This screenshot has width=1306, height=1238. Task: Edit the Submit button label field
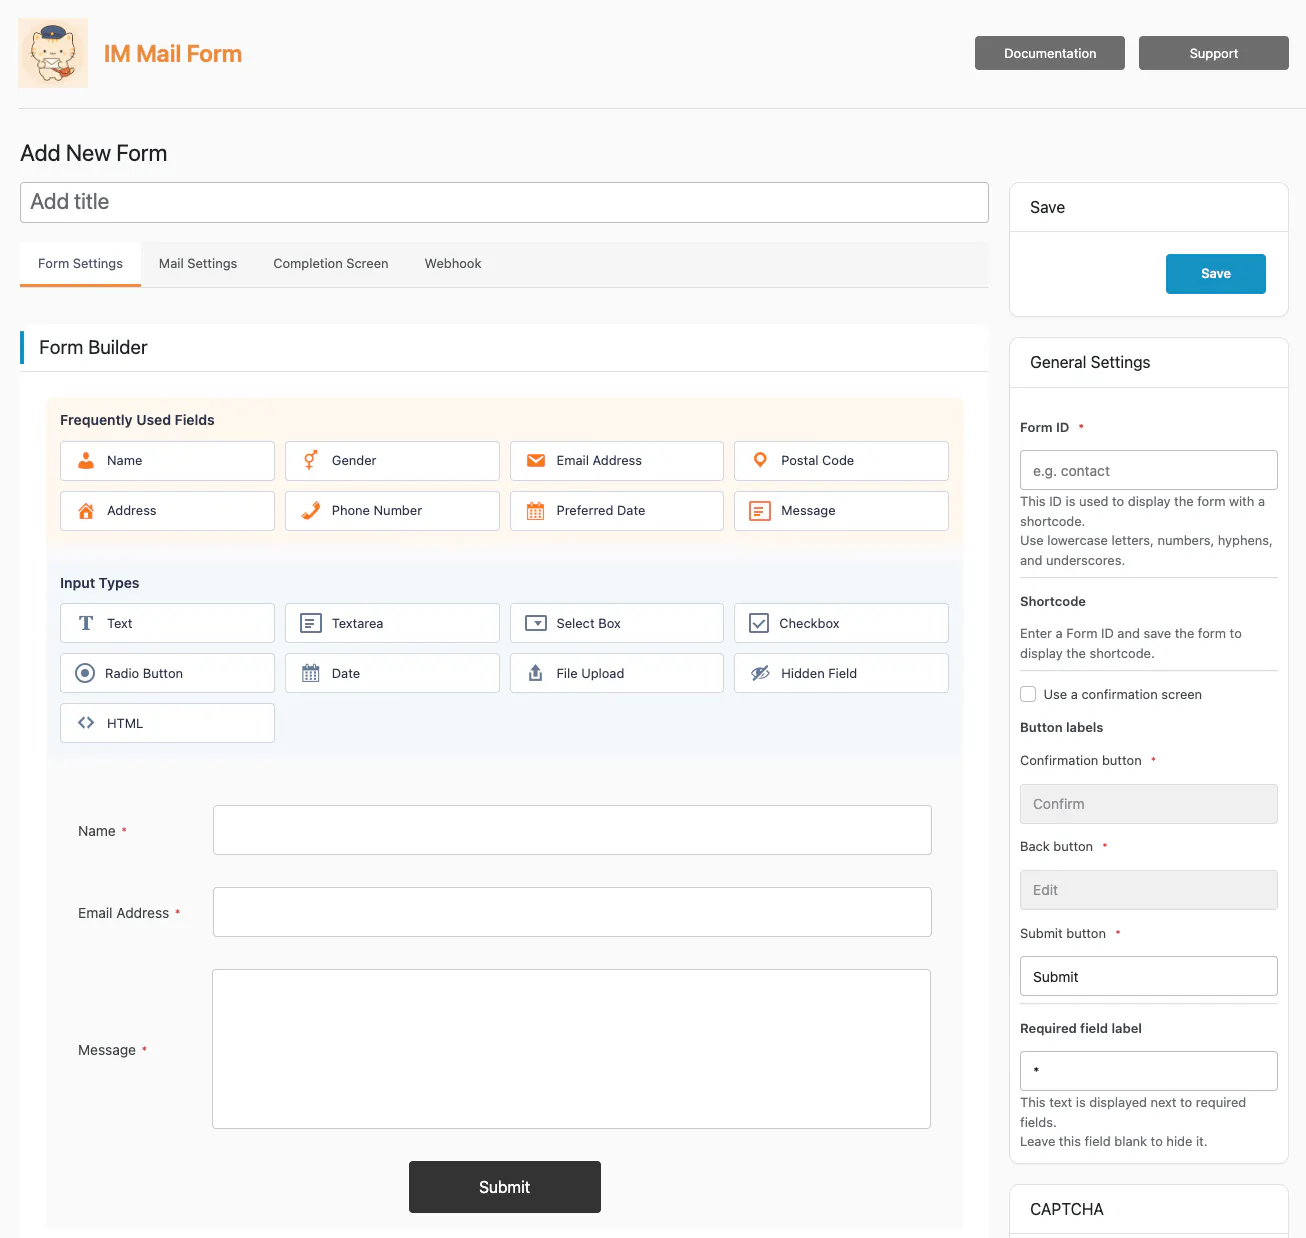pos(1149,976)
